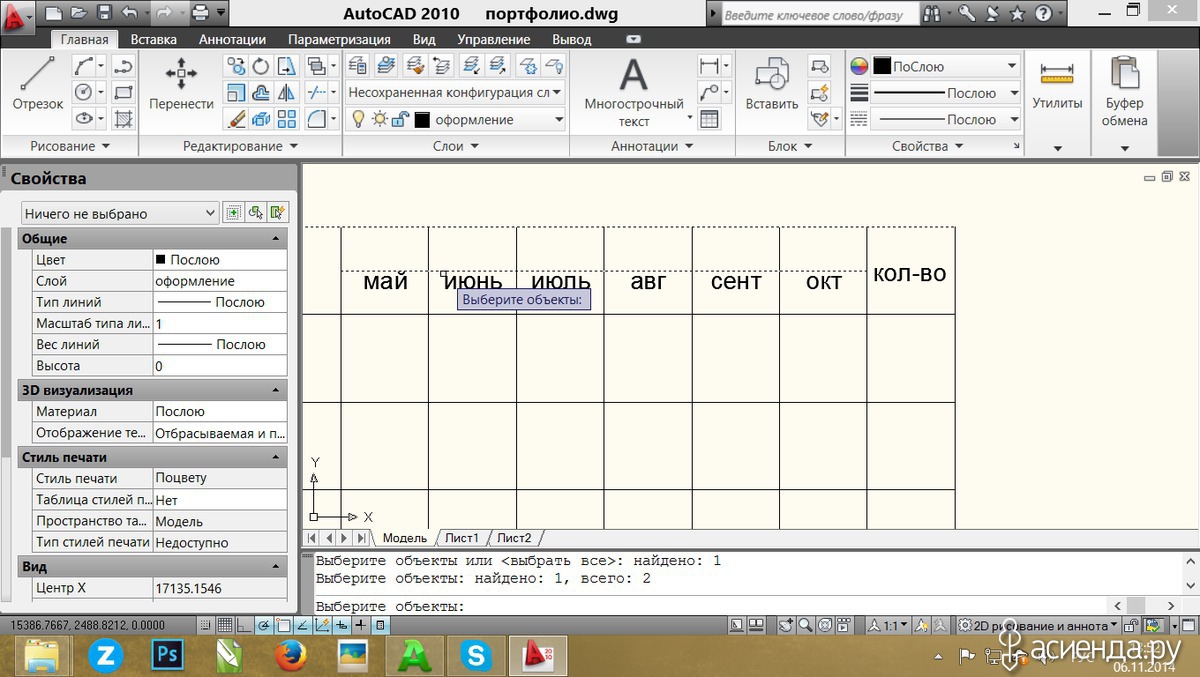Viewport: 1200px width, 677px height.
Task: Click the Plot printer icon
Action: click(x=200, y=13)
